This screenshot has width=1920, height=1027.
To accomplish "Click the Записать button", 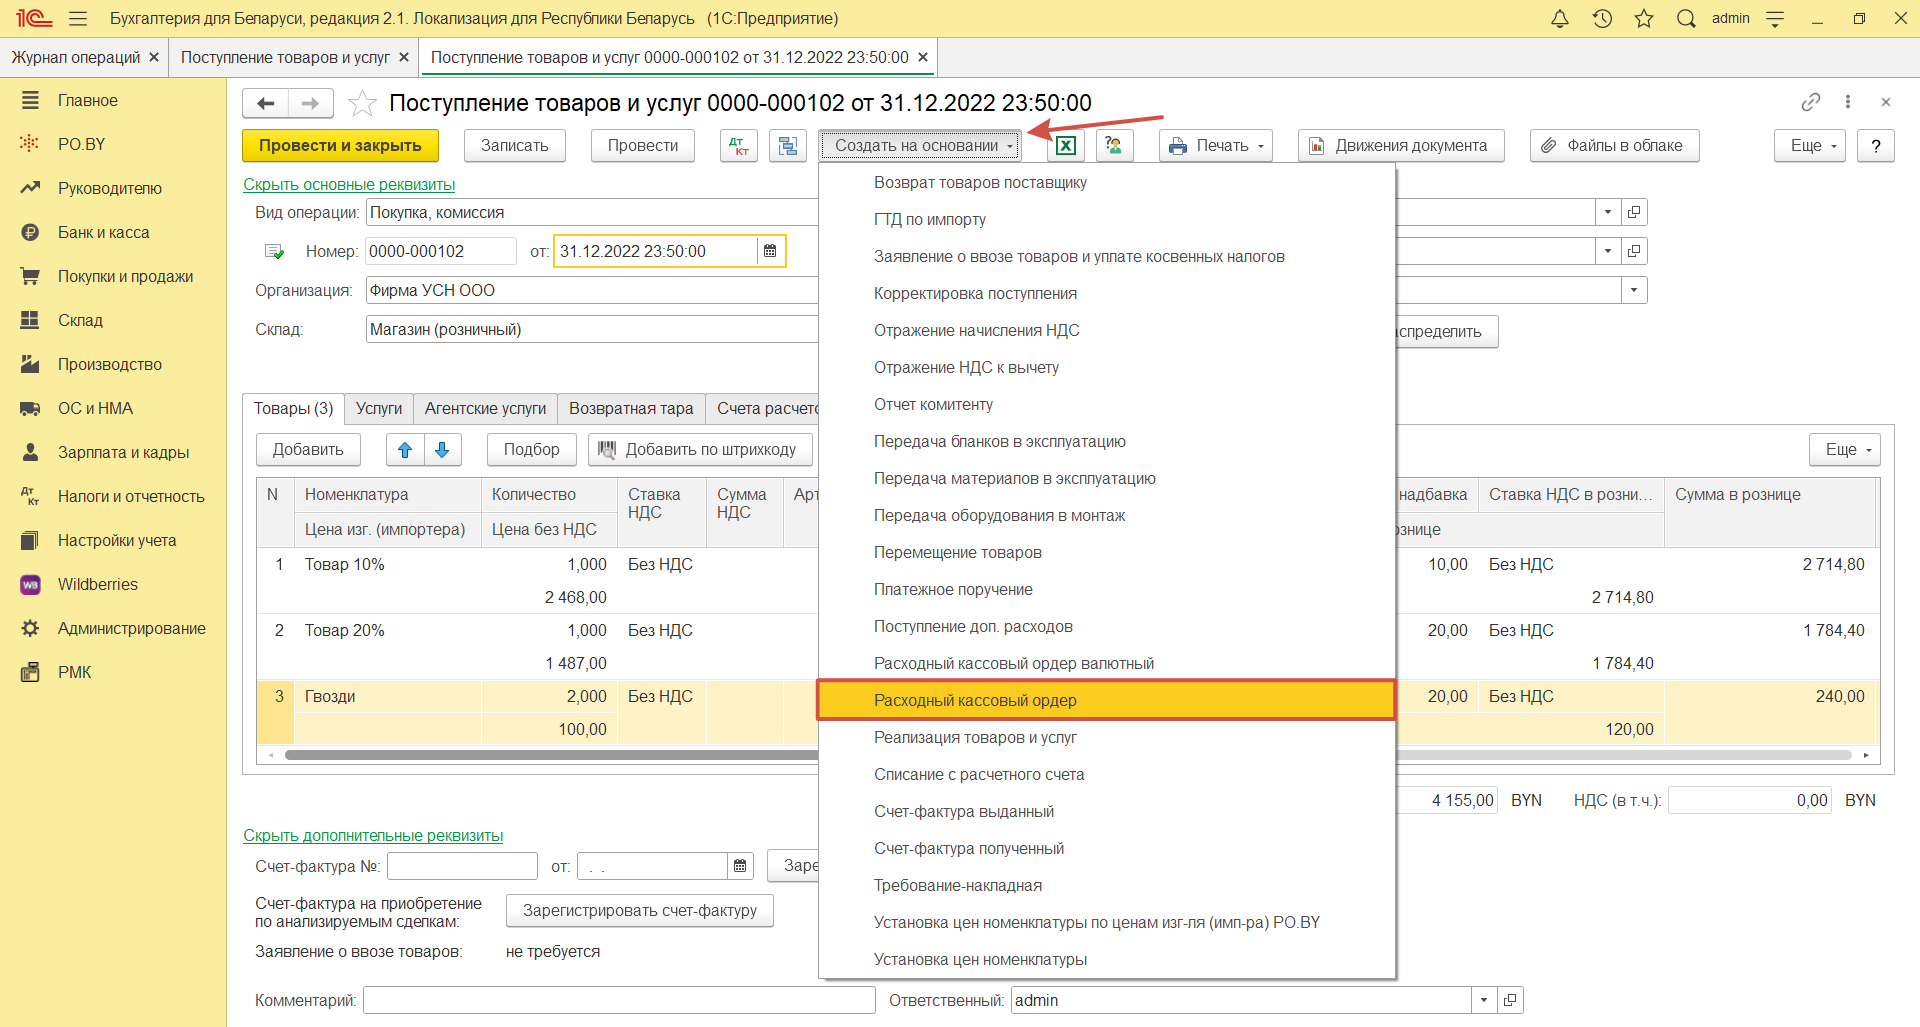I will 515,146.
